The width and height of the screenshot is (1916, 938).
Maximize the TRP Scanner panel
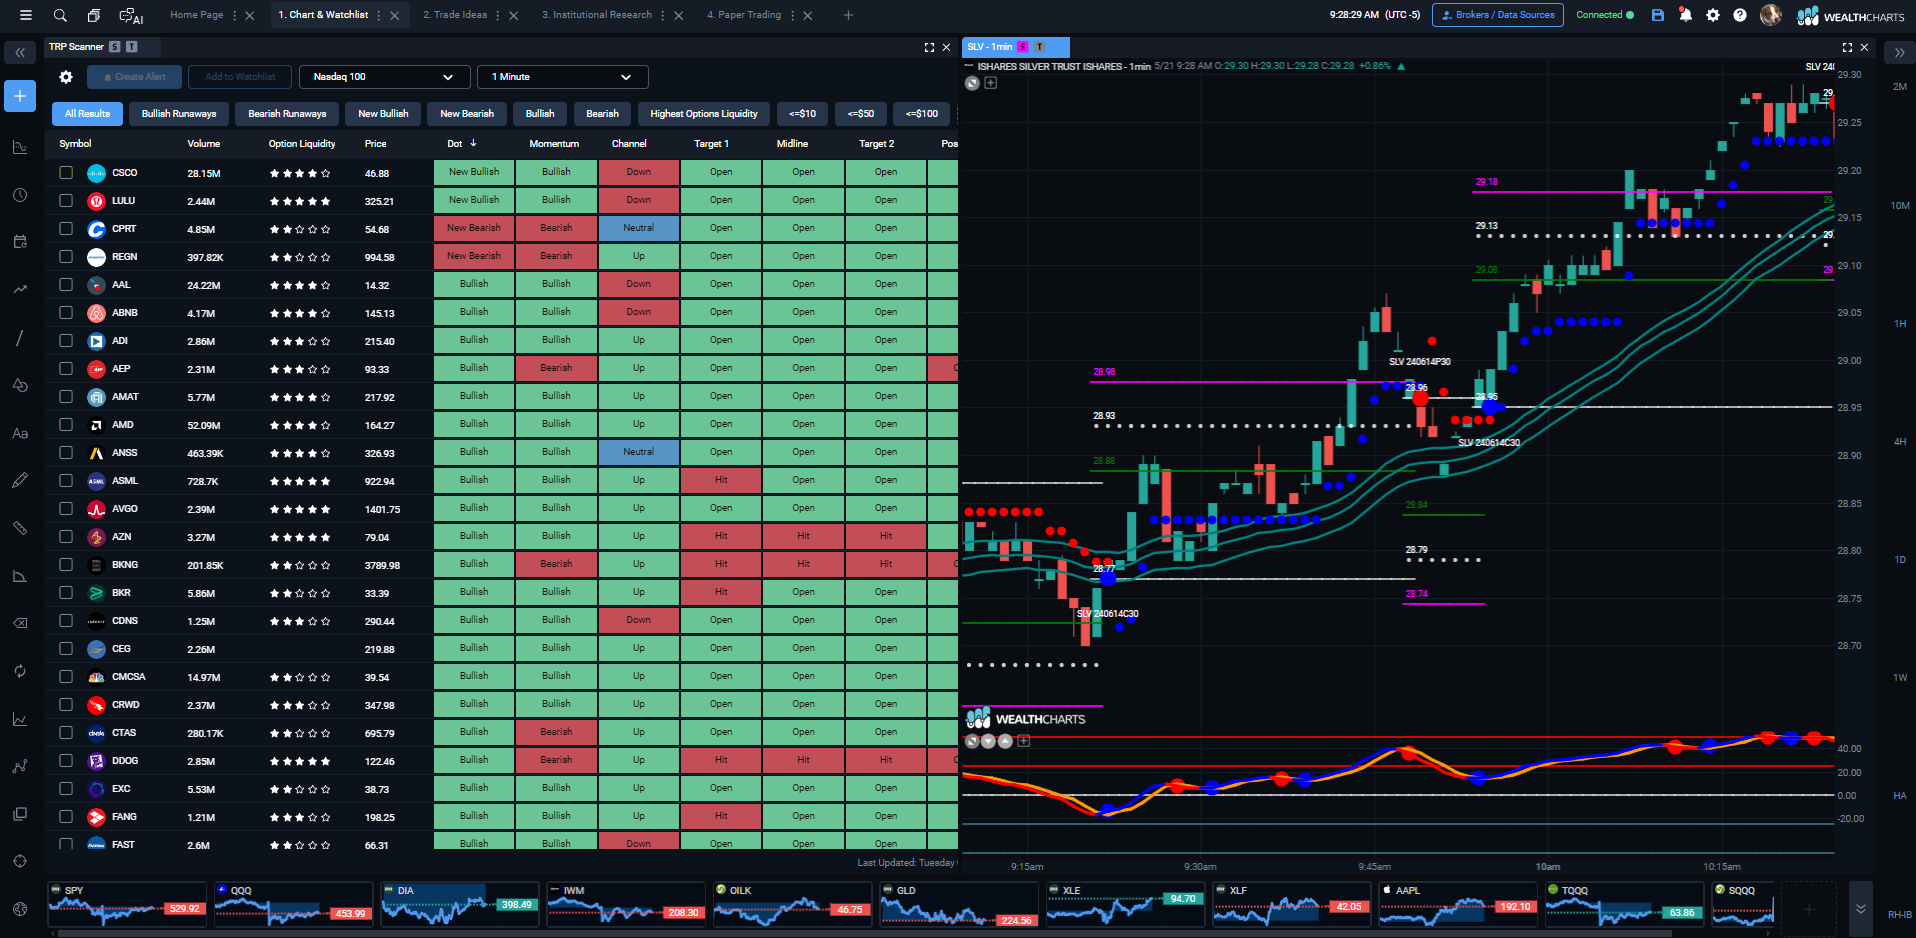coord(929,47)
